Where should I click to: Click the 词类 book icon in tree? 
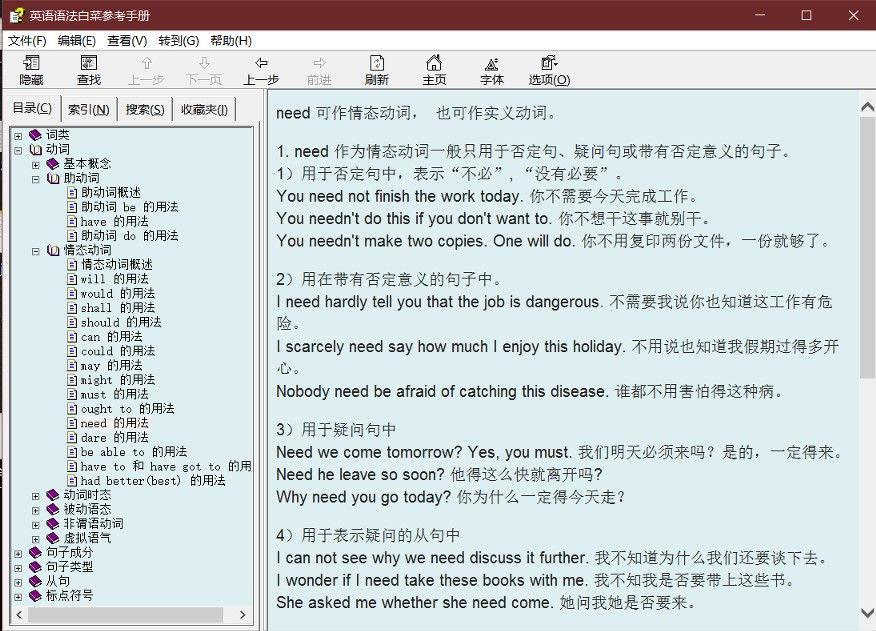[36, 135]
